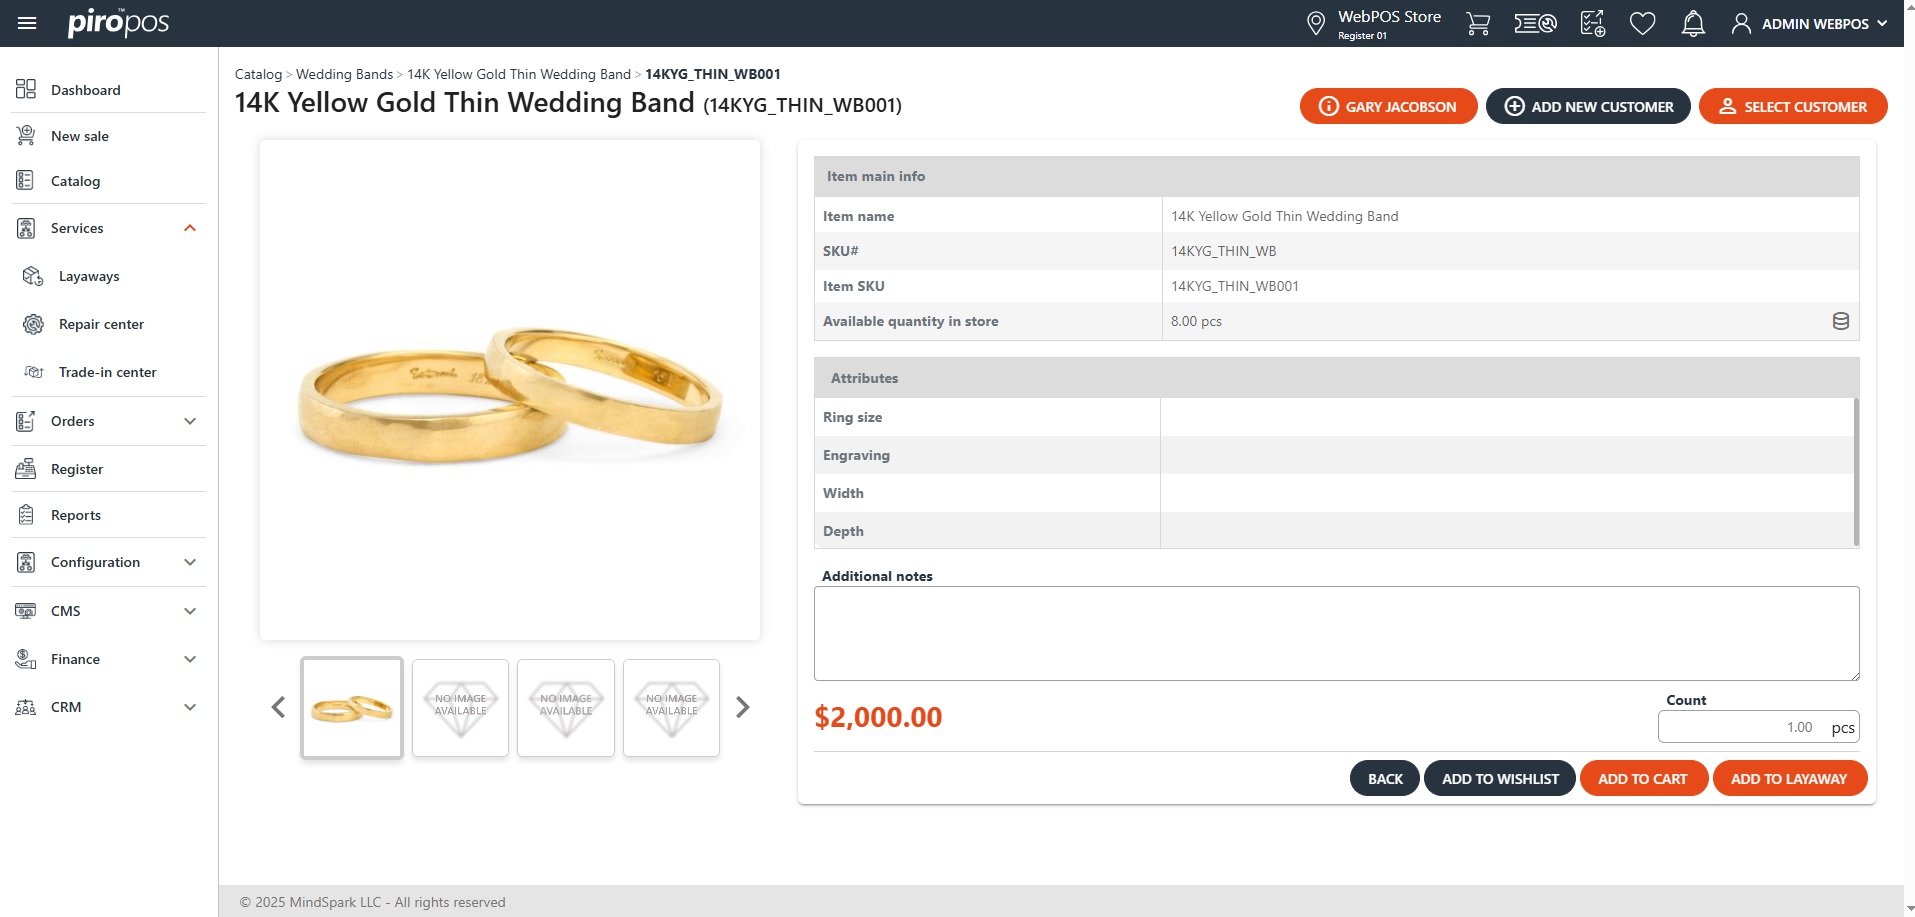The image size is (1915, 917).
Task: Expand the Finance sidebar section
Action: pos(190,659)
